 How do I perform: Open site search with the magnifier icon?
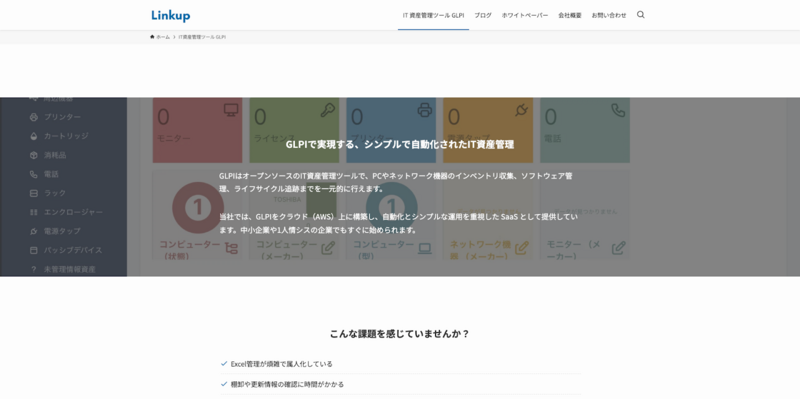641,15
